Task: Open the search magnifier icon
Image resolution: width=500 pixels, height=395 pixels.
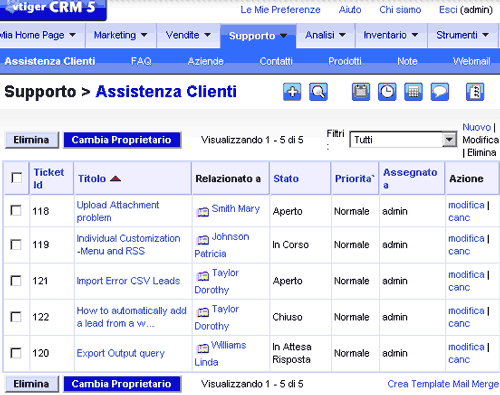Action: [x=318, y=92]
